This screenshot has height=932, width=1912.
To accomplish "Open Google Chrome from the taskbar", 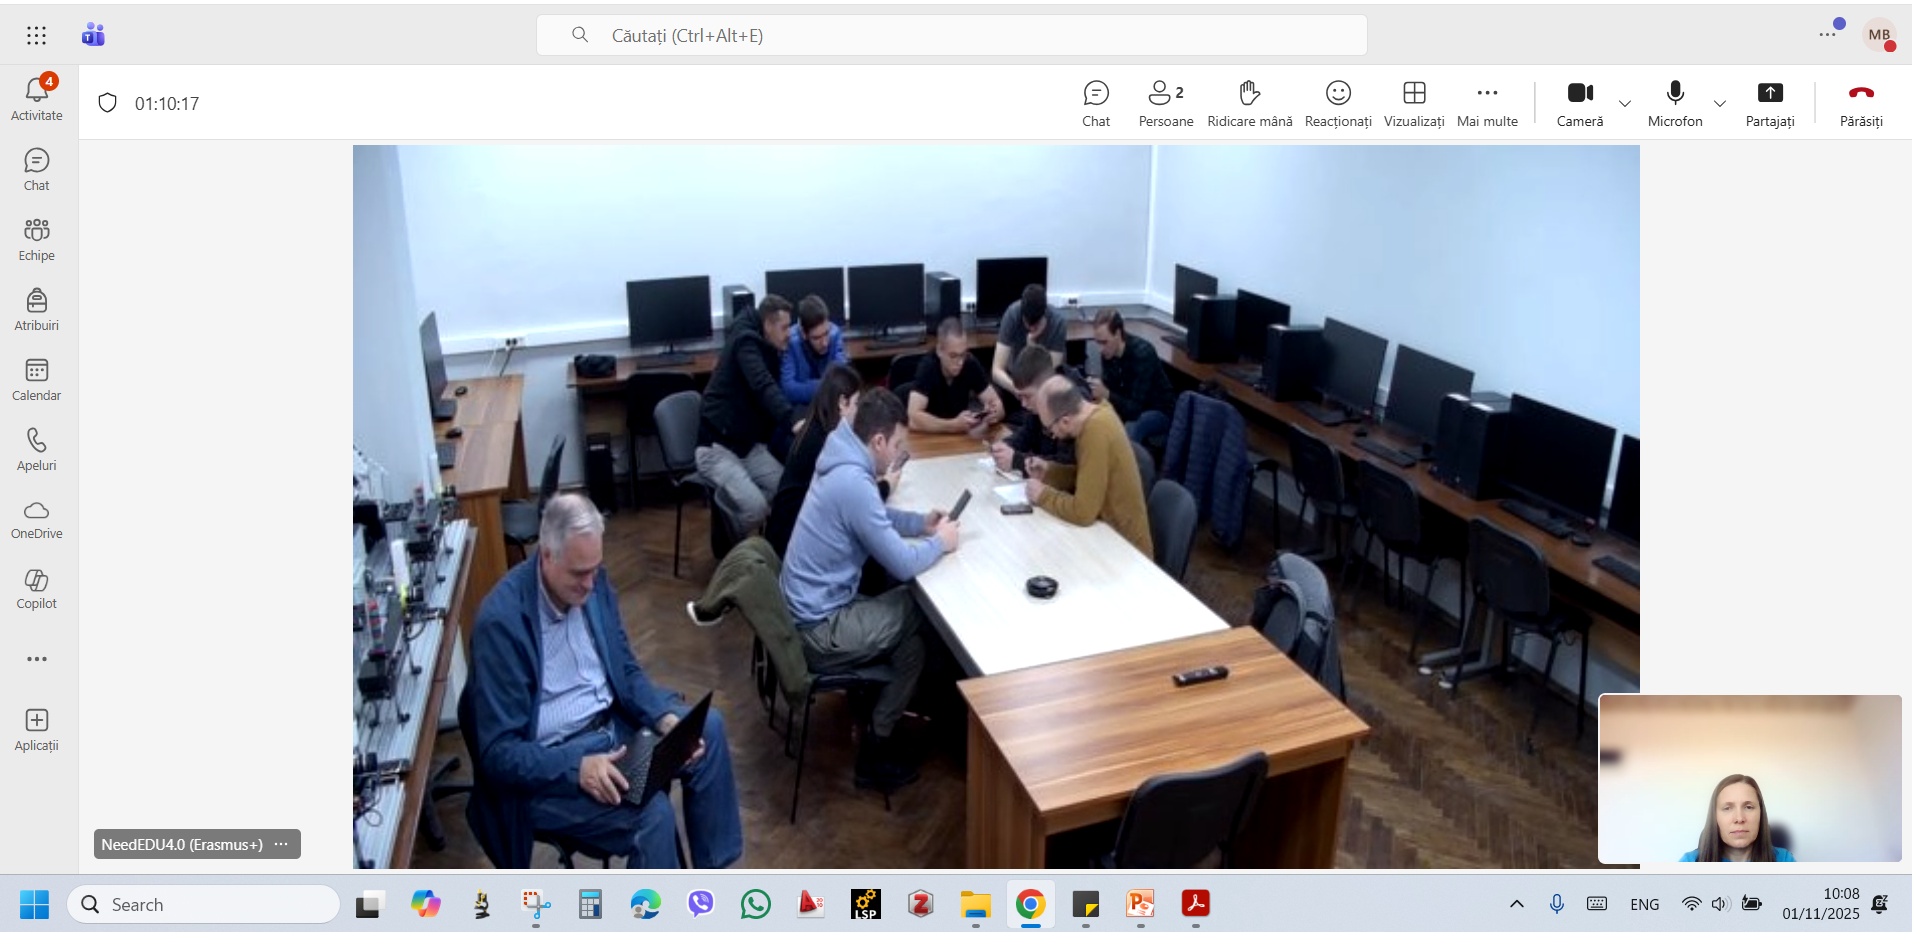I will click(x=1030, y=905).
